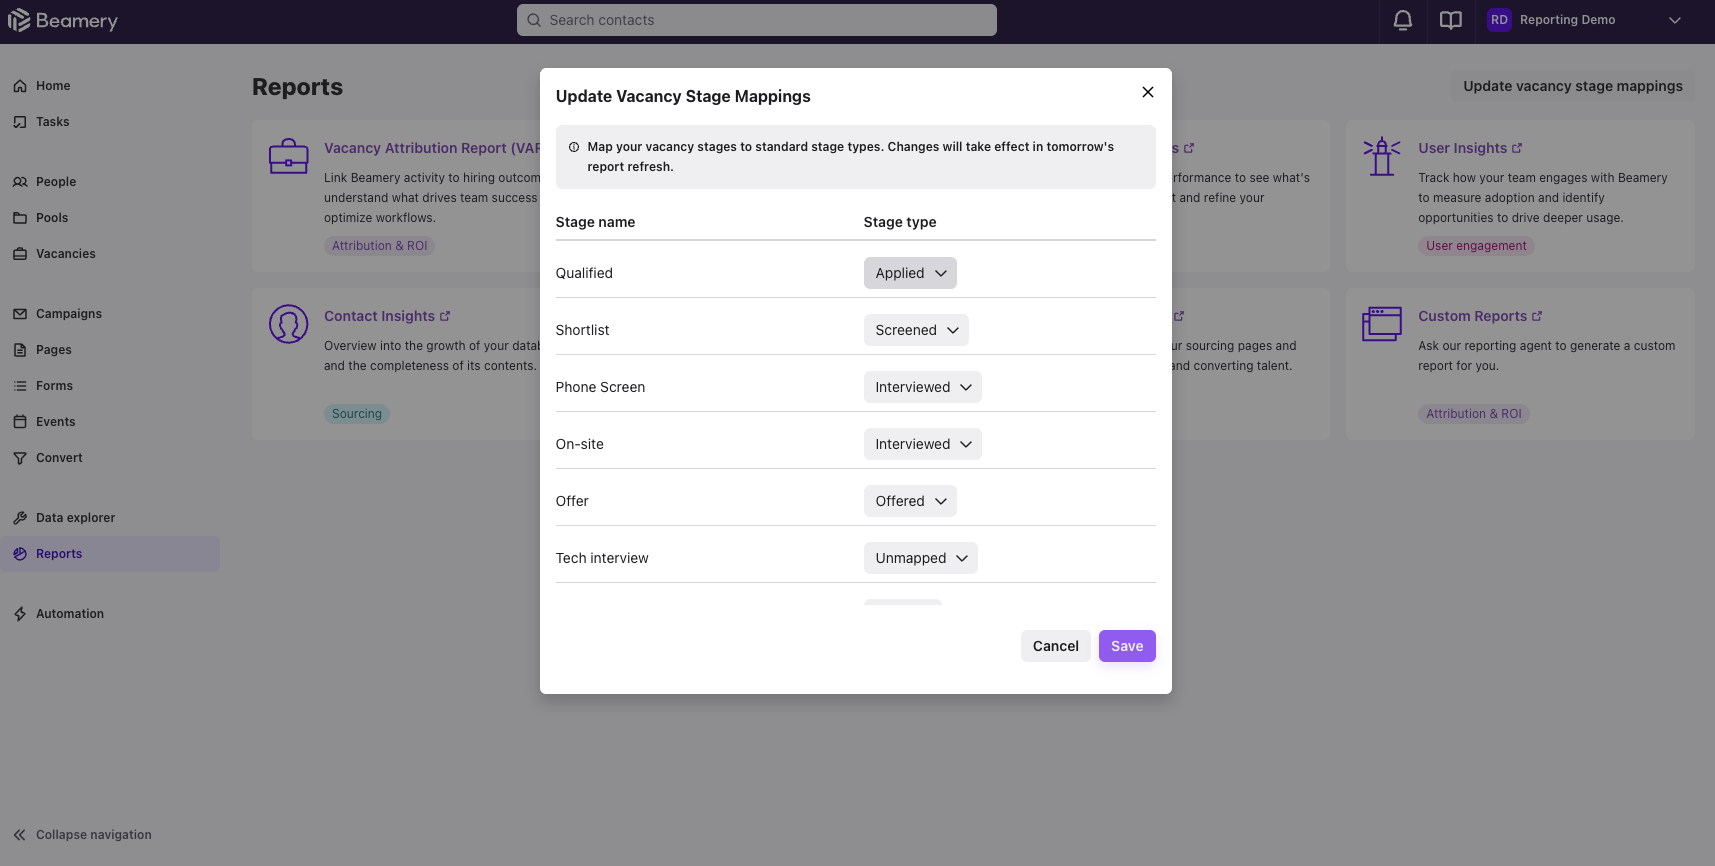Click the Beamery logo
This screenshot has width=1715, height=866.
[x=63, y=21]
